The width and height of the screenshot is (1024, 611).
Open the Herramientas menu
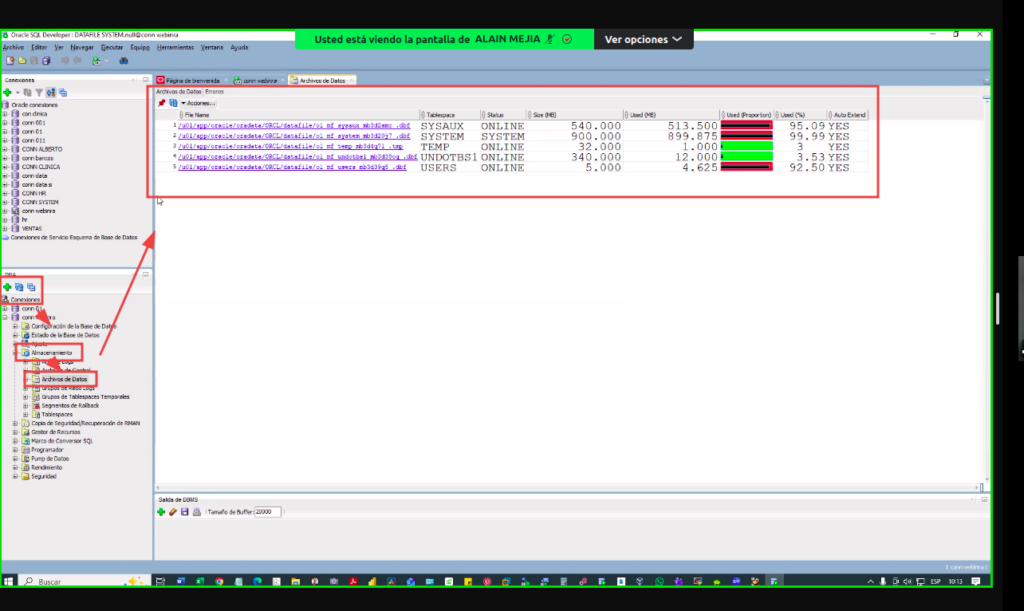(175, 47)
